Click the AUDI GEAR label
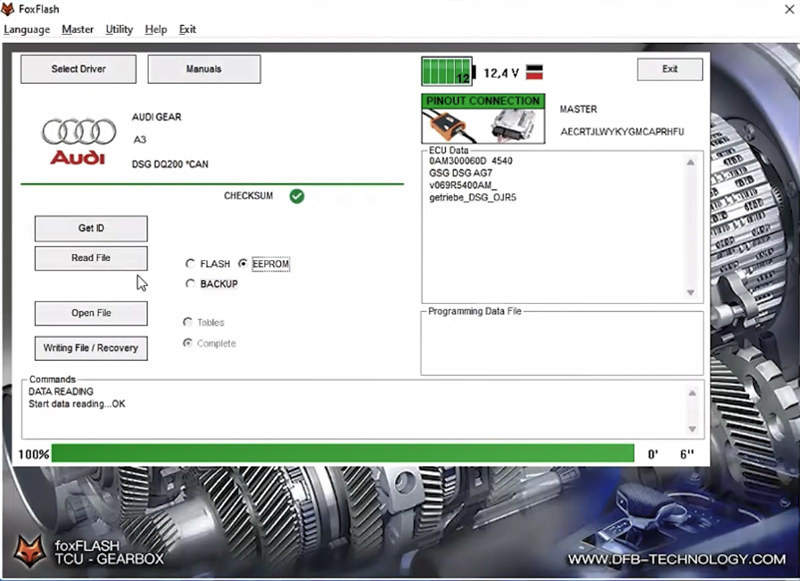Image resolution: width=800 pixels, height=581 pixels. (157, 117)
